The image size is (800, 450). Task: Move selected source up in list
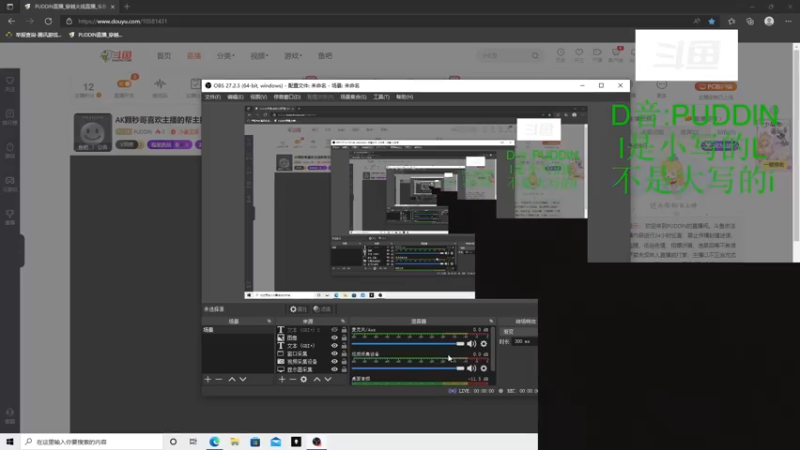(x=317, y=380)
